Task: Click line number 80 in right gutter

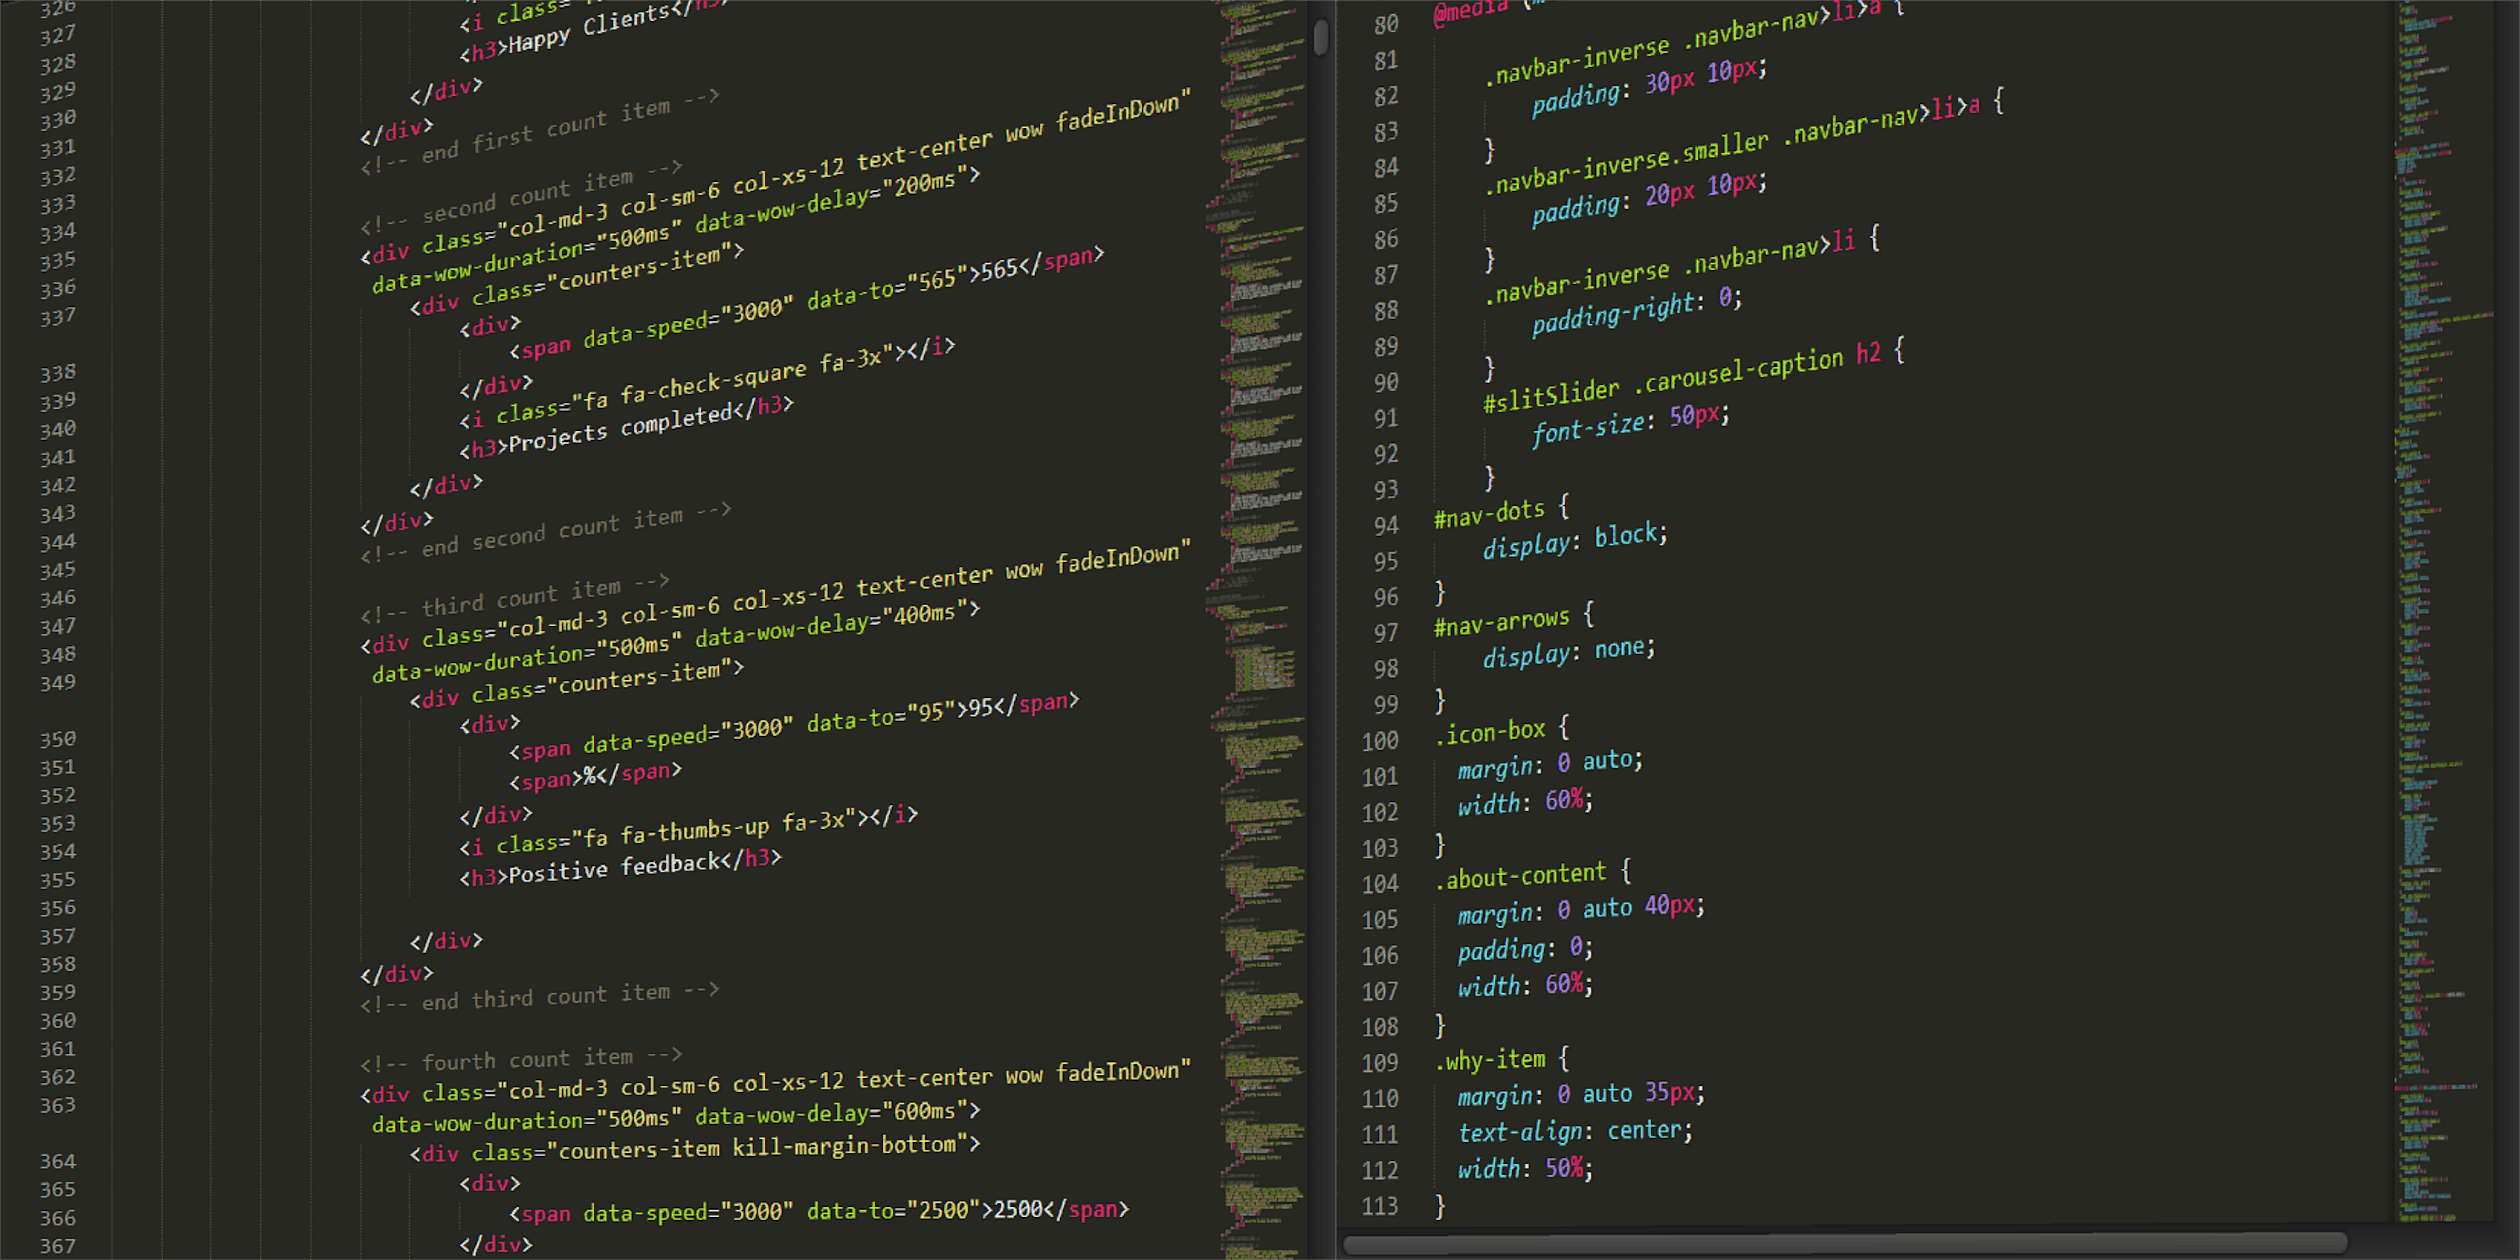Action: click(x=1386, y=25)
